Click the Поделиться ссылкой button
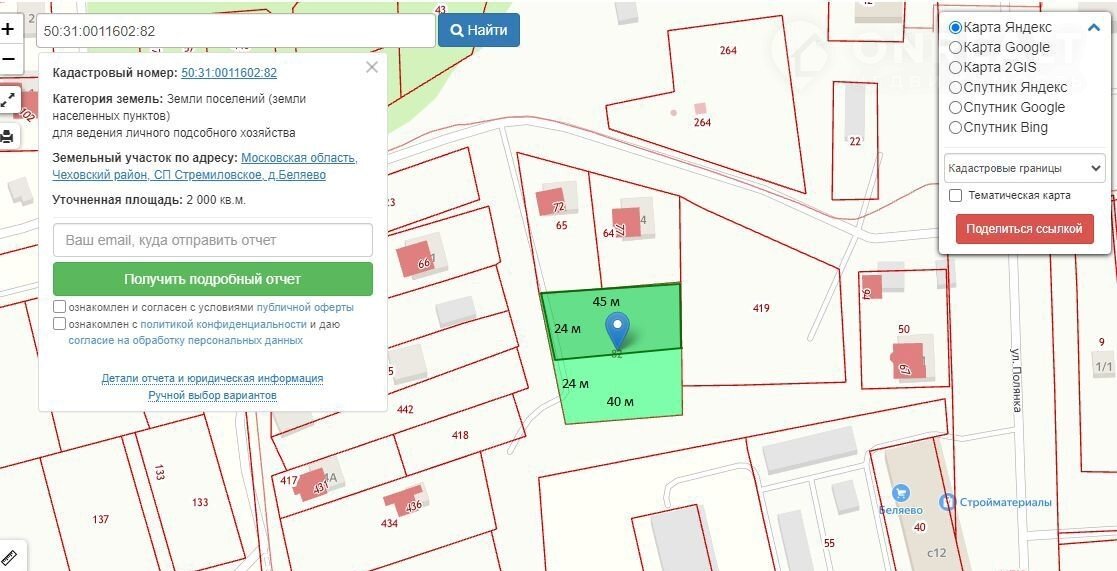This screenshot has height=571, width=1117. coord(1024,228)
